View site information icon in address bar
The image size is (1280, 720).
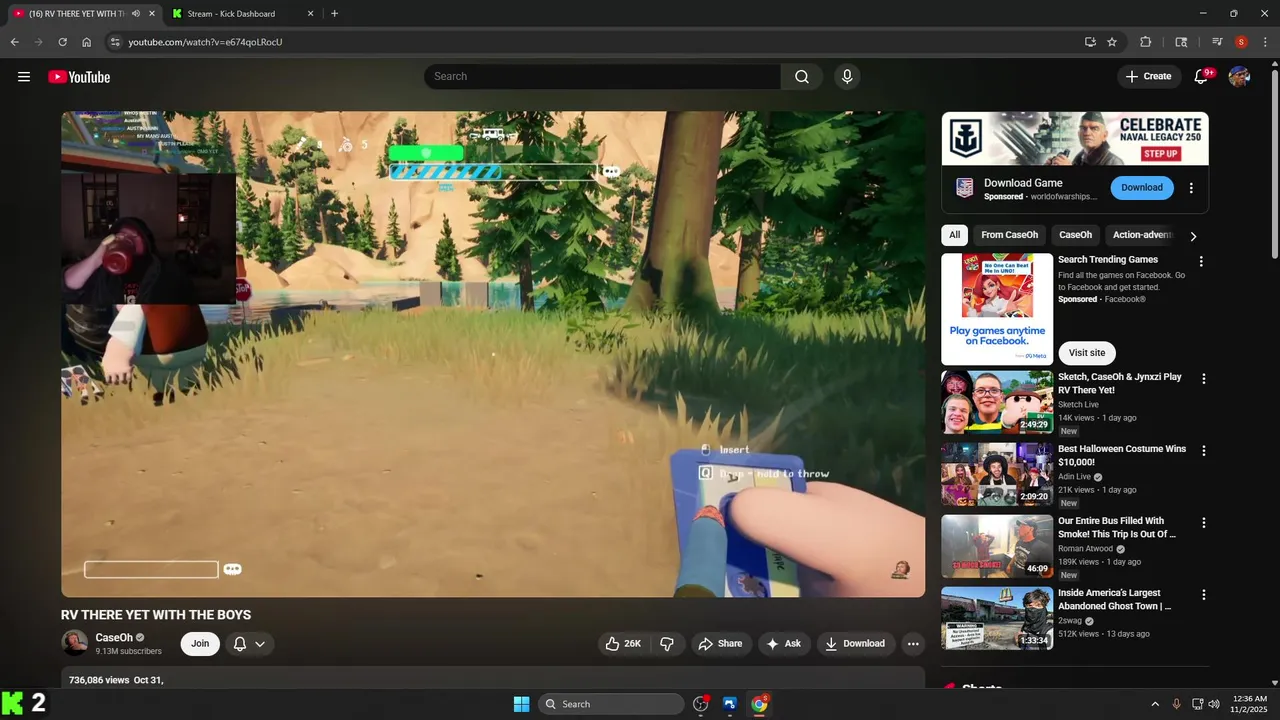[115, 42]
